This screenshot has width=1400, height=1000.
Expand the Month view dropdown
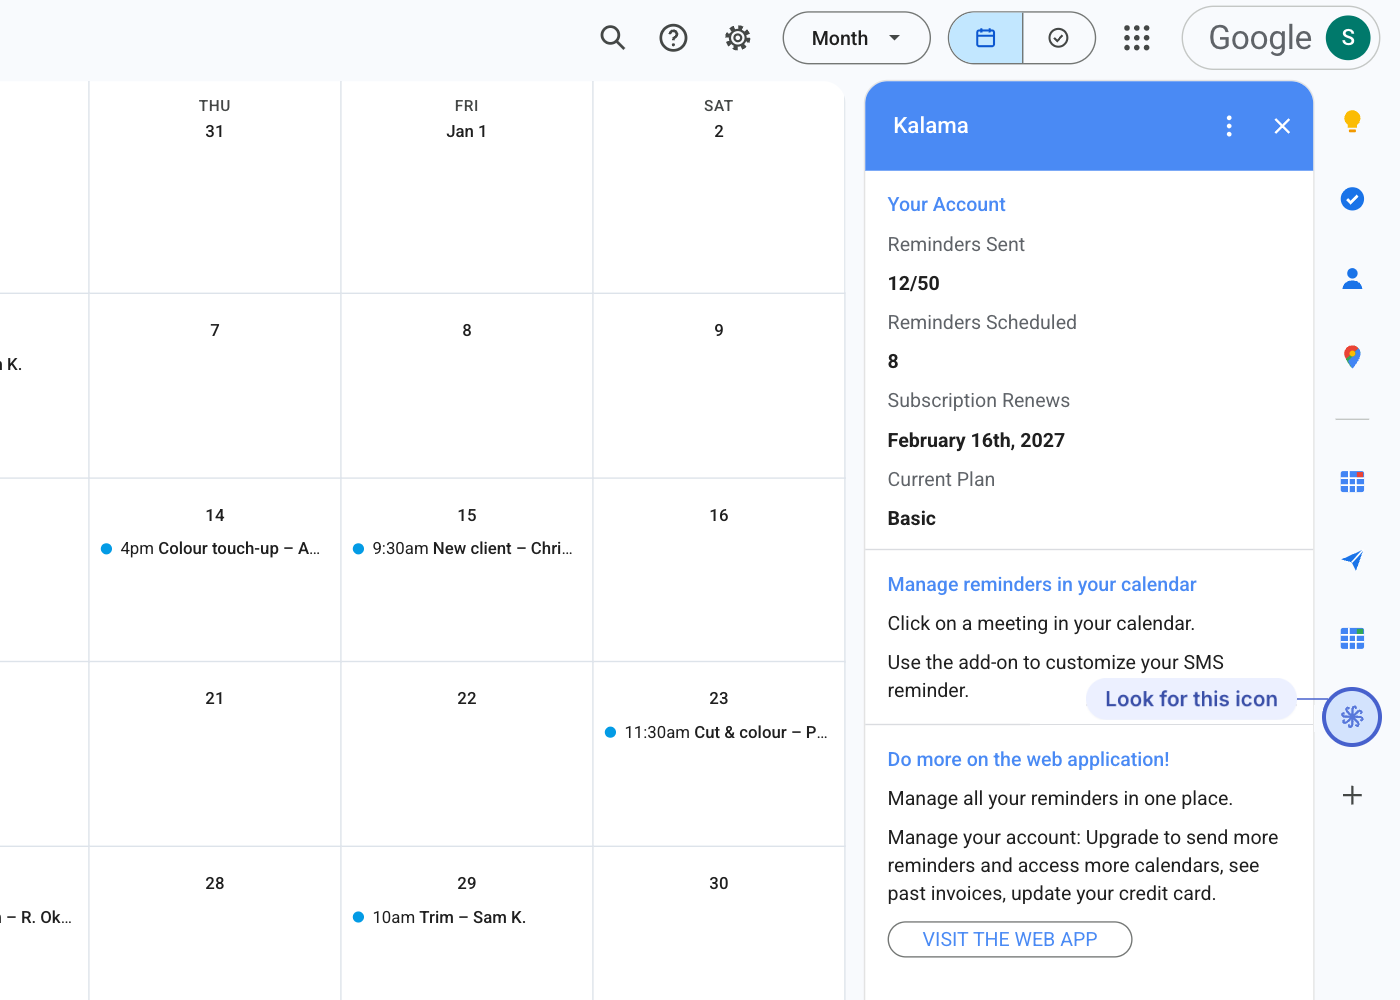(x=856, y=38)
